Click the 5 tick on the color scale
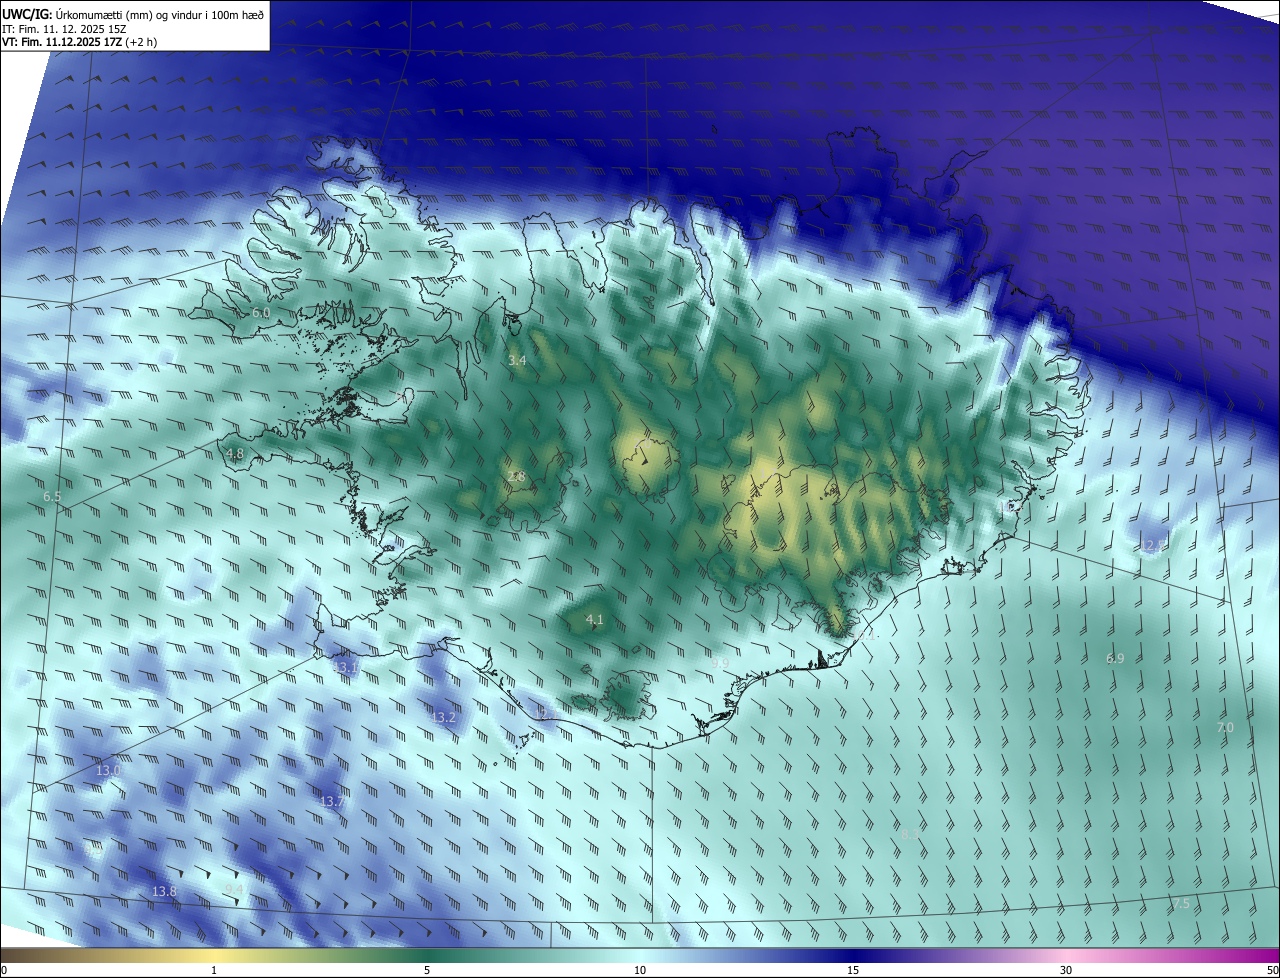The height and width of the screenshot is (978, 1280). 427,970
